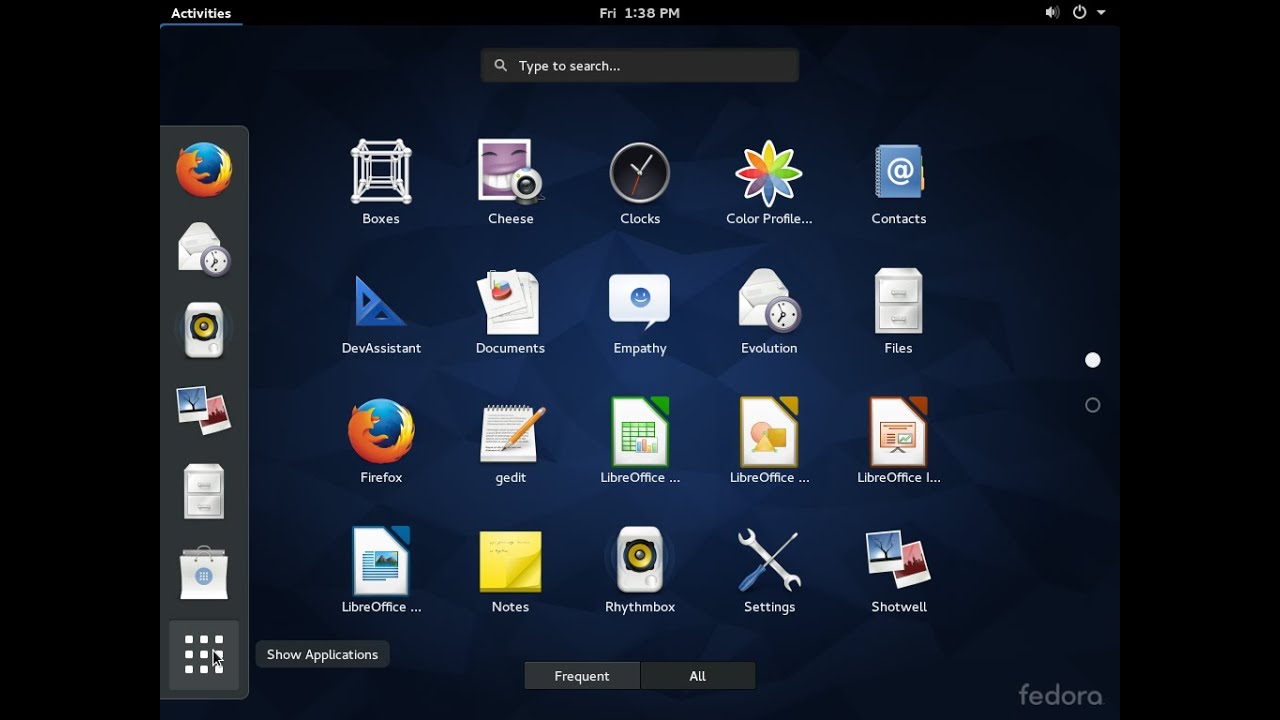Click Shotwell photos in the dash
This screenshot has height=720, width=1280.
point(204,410)
